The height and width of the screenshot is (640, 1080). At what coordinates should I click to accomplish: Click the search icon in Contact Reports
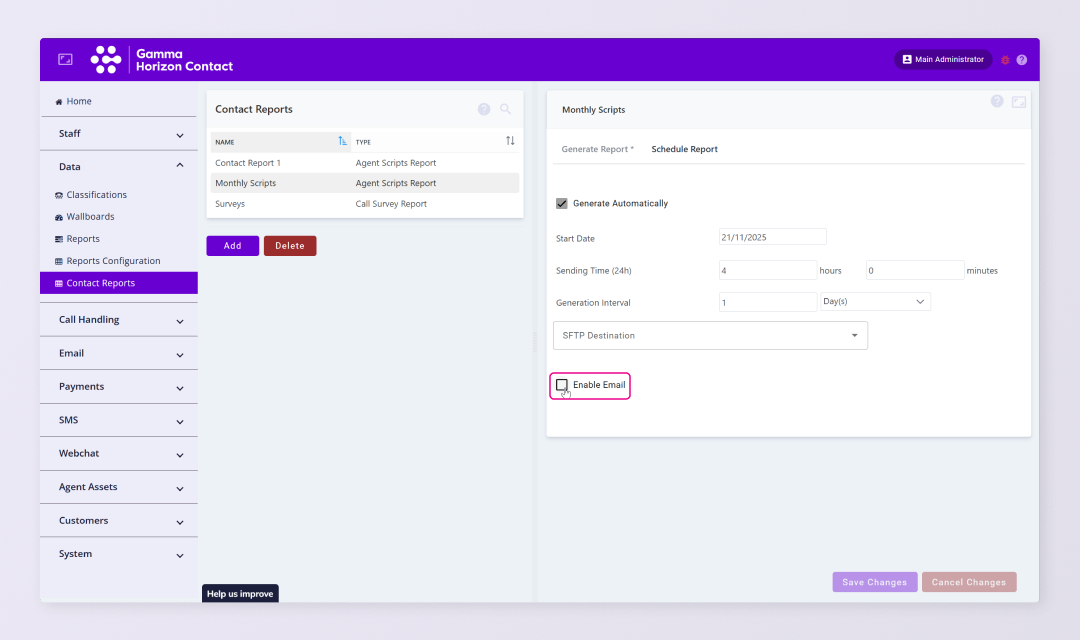pyautogui.click(x=505, y=109)
